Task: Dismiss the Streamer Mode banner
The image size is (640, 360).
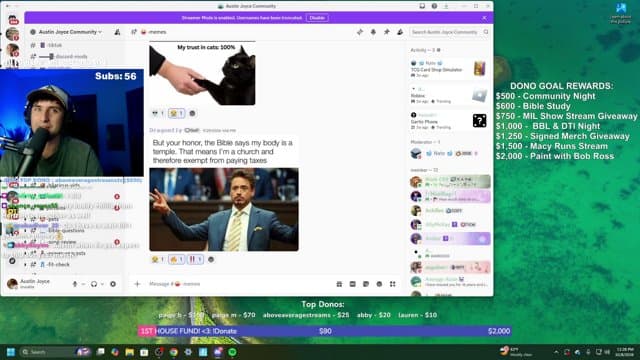Action: [x=484, y=18]
